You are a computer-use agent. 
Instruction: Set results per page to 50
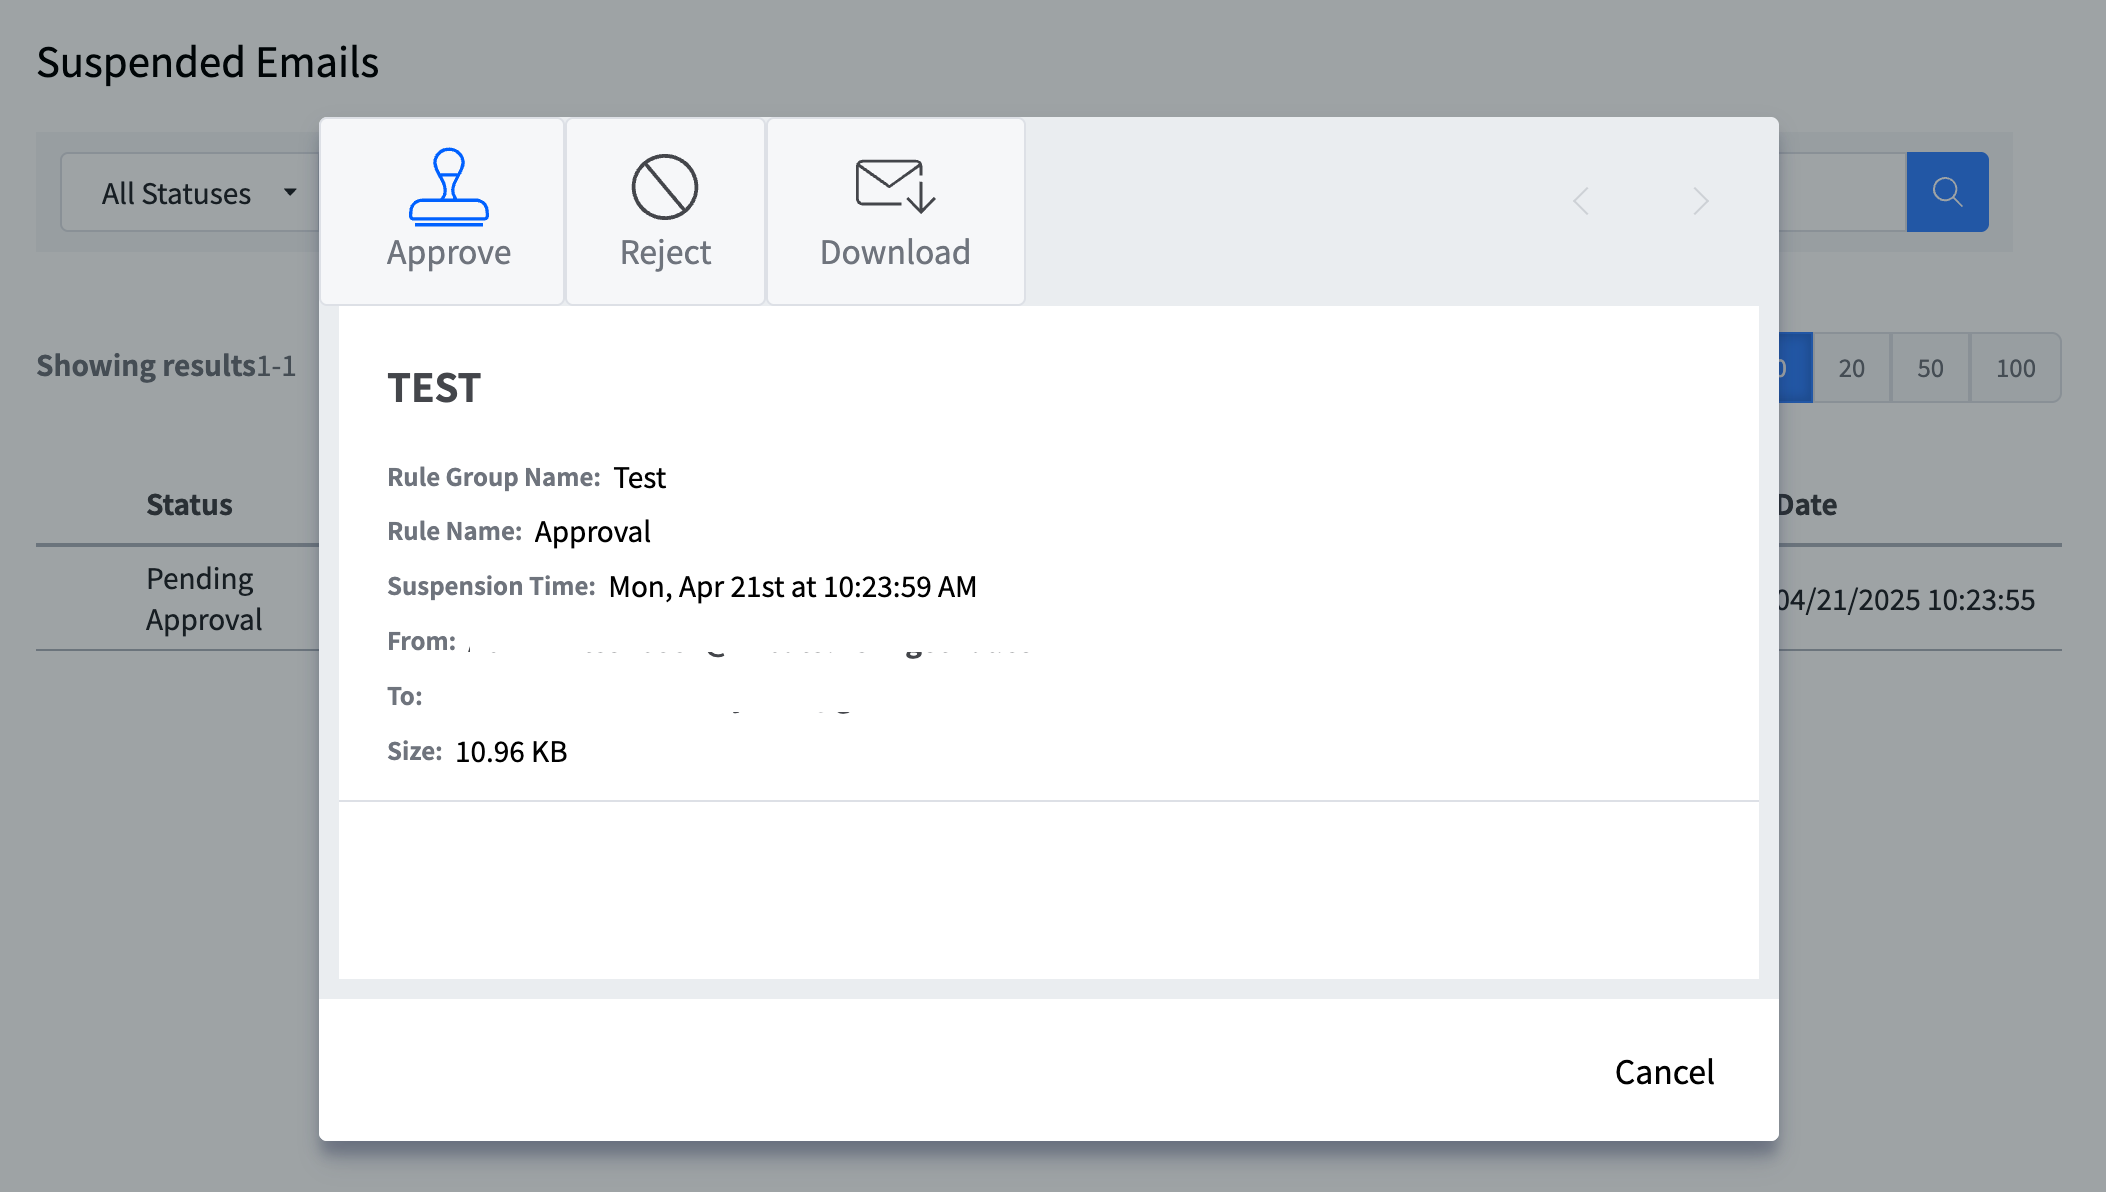coord(1930,368)
